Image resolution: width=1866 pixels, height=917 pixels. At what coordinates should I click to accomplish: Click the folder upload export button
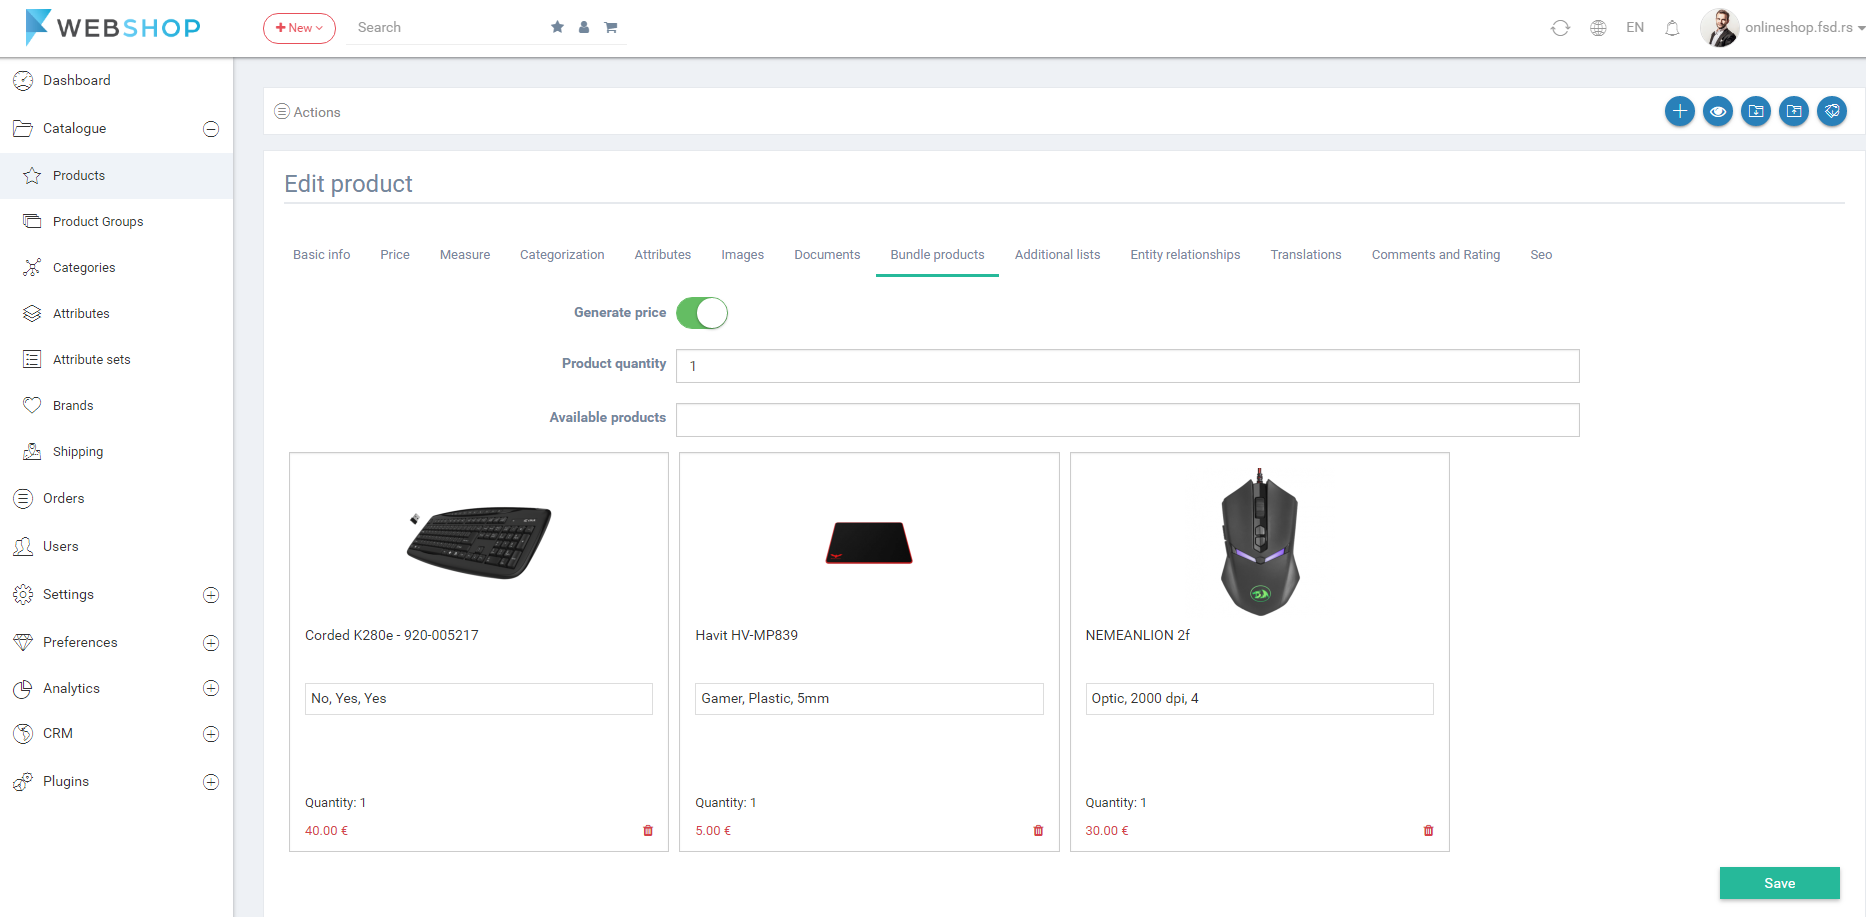[x=1794, y=111]
